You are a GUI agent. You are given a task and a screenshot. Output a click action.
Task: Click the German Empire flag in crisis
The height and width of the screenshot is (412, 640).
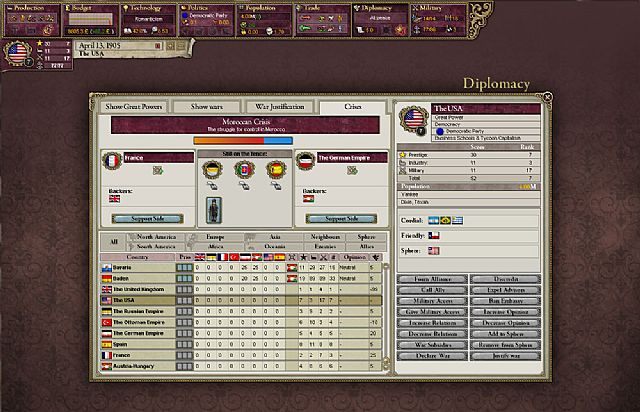tap(306, 161)
